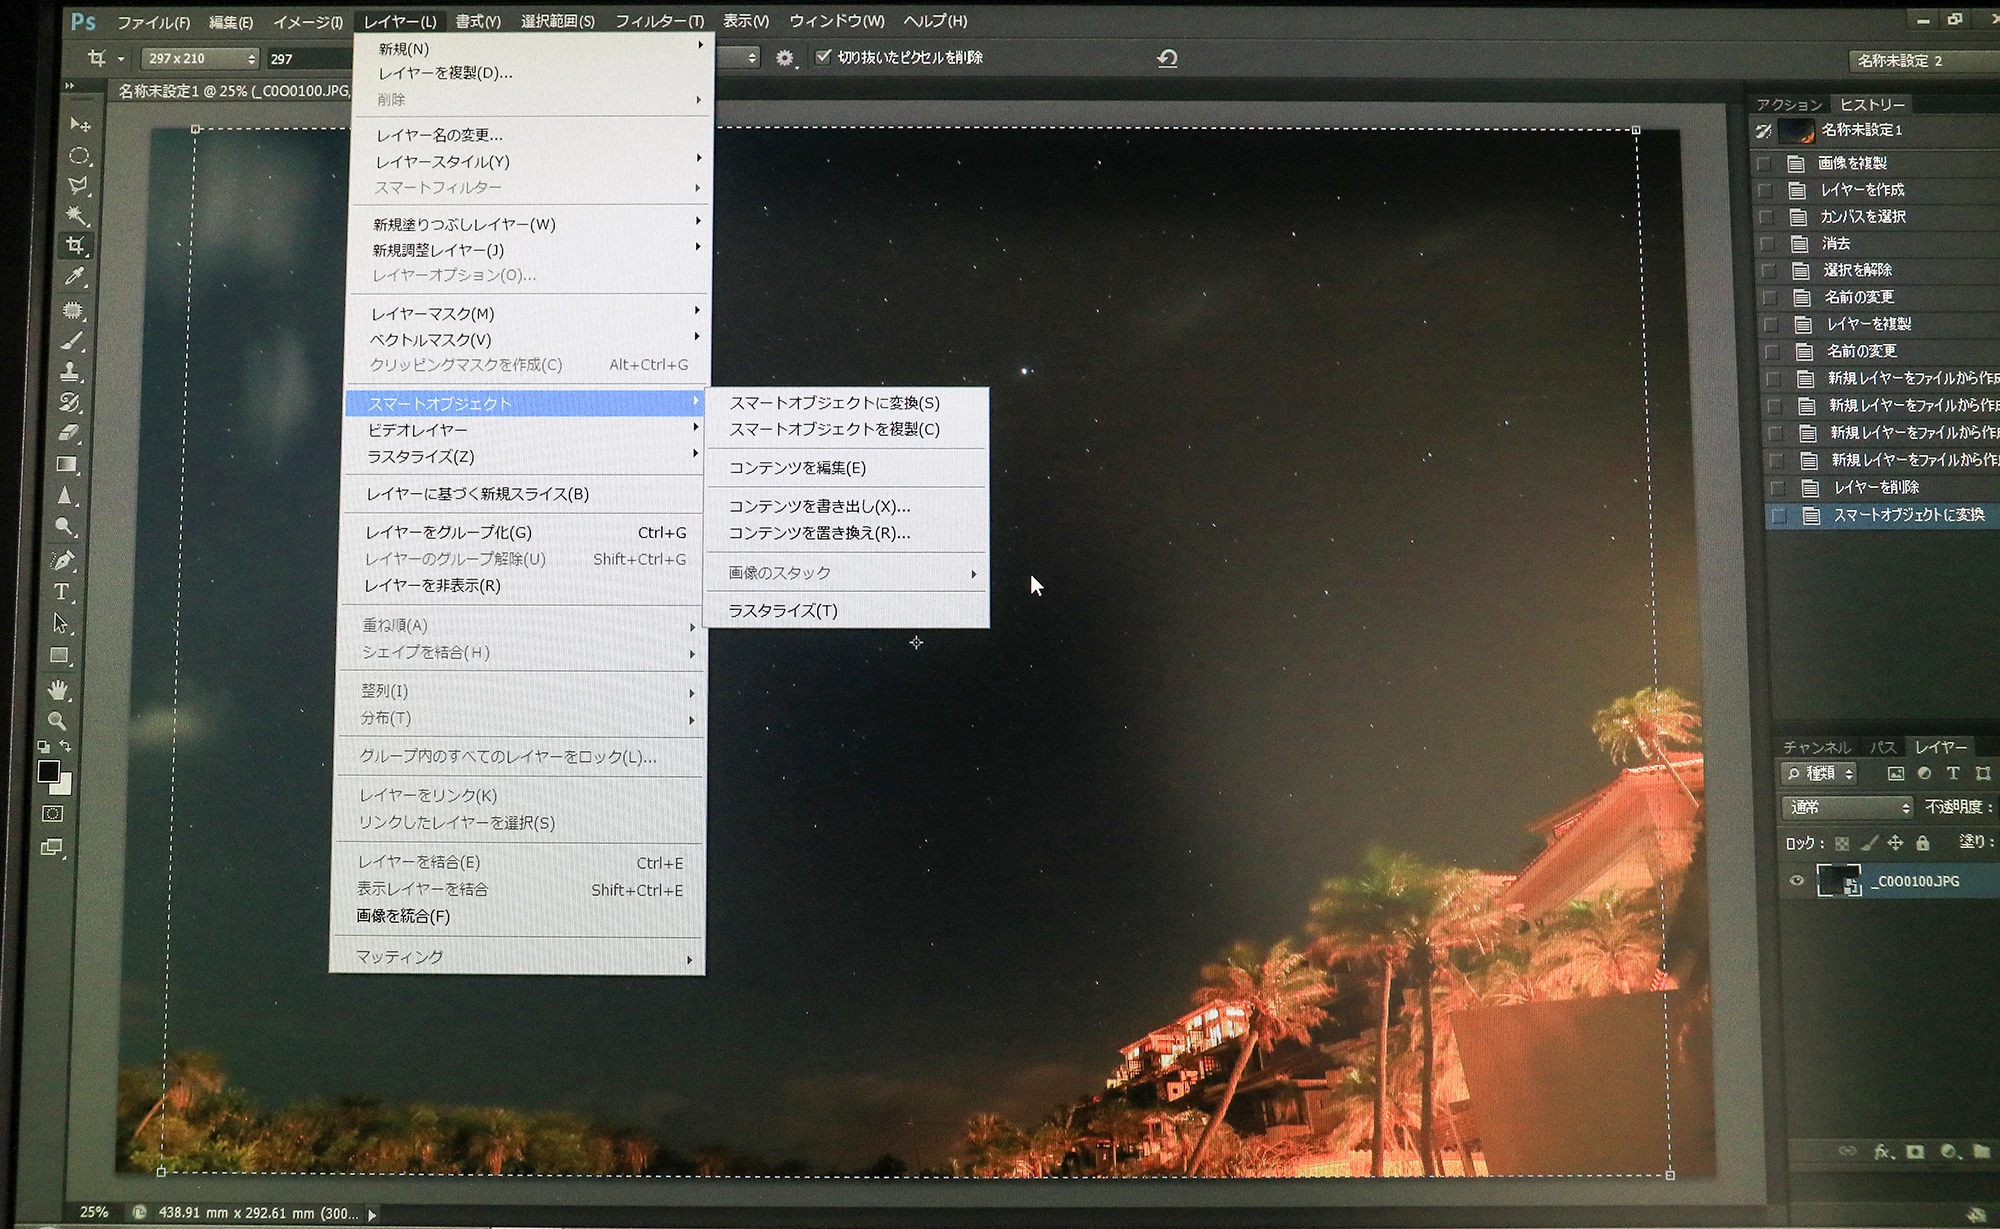2000x1229 pixels.
Task: Select the Hand tool
Action: click(x=58, y=690)
